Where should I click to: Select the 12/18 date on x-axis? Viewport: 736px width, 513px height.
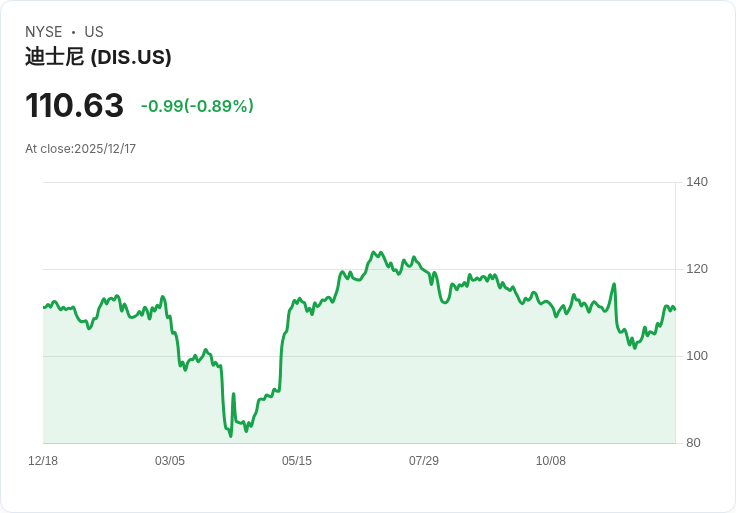[x=43, y=461]
